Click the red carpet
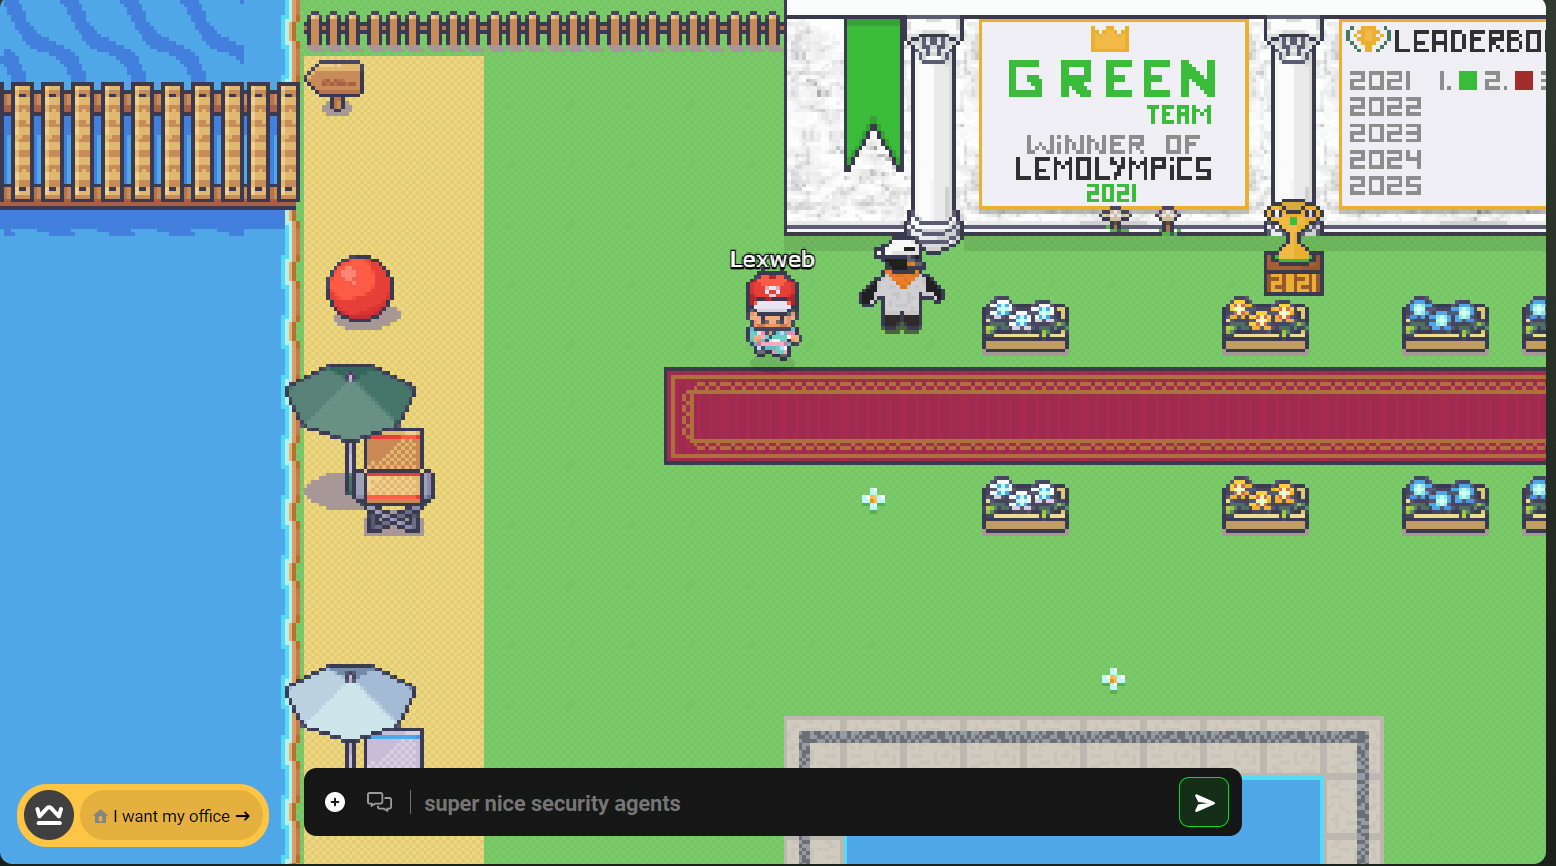Viewport: 1556px width, 866px height. coord(1105,416)
